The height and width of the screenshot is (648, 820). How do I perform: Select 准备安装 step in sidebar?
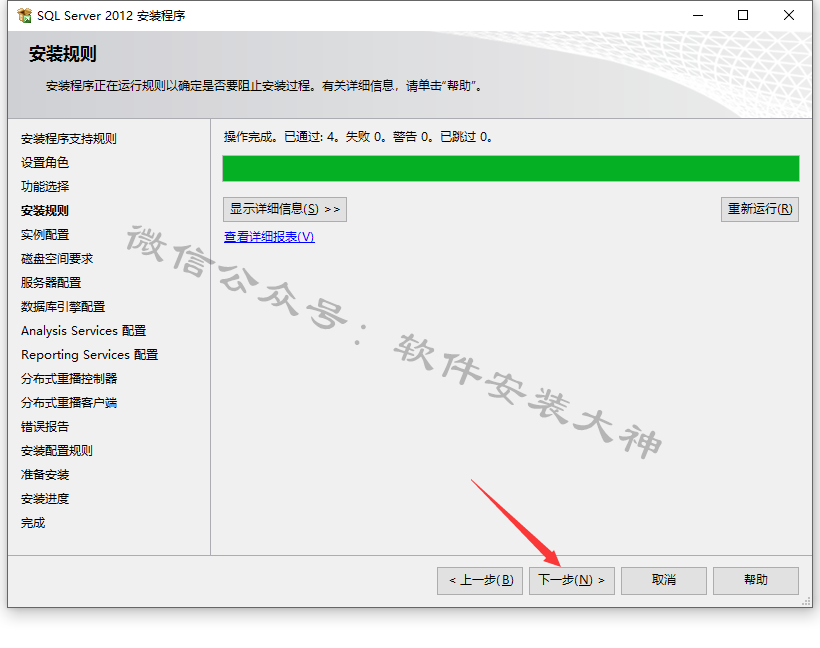tap(45, 475)
